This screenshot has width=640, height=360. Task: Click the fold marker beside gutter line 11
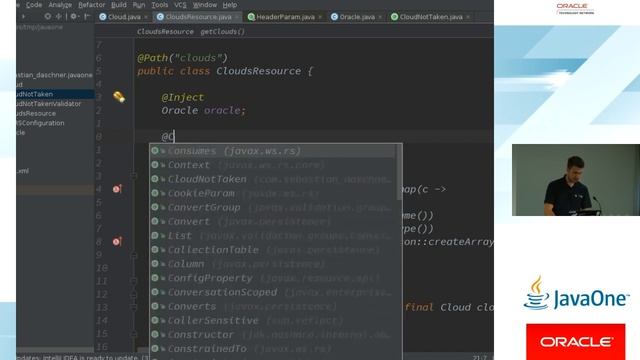pyautogui.click(x=133, y=281)
